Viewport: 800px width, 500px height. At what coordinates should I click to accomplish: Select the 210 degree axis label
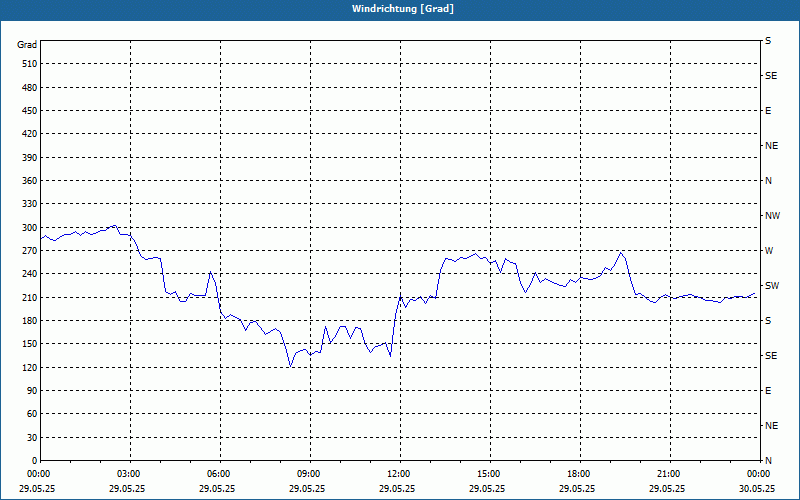click(29, 297)
